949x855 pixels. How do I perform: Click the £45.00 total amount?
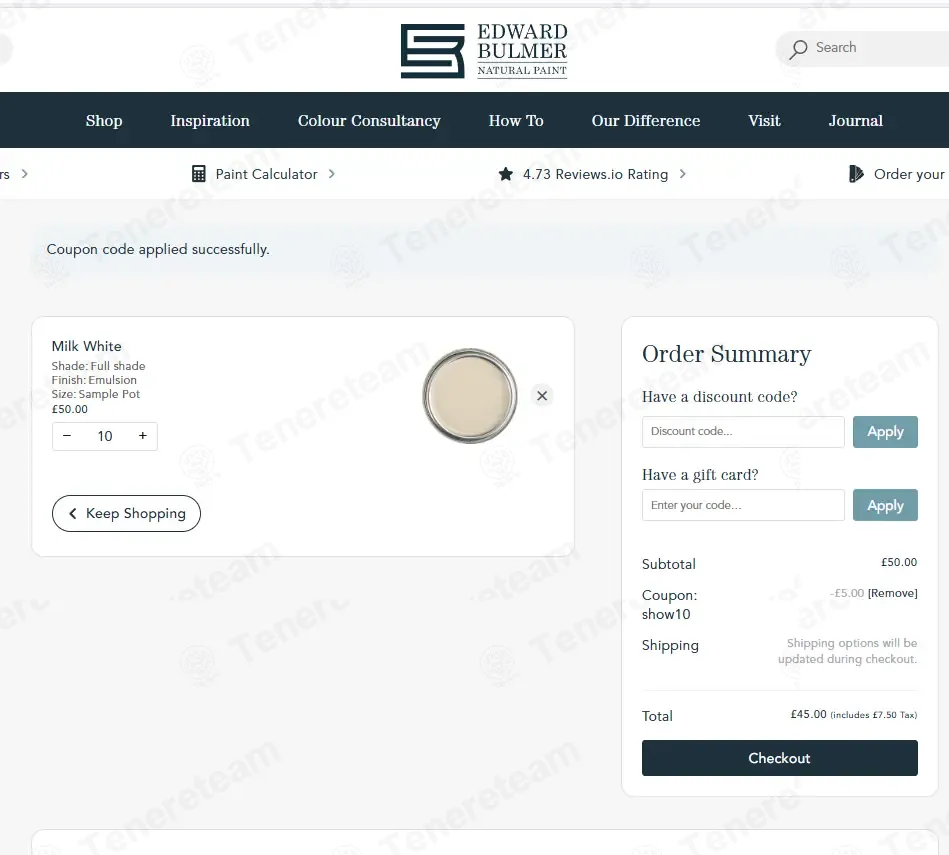(809, 714)
